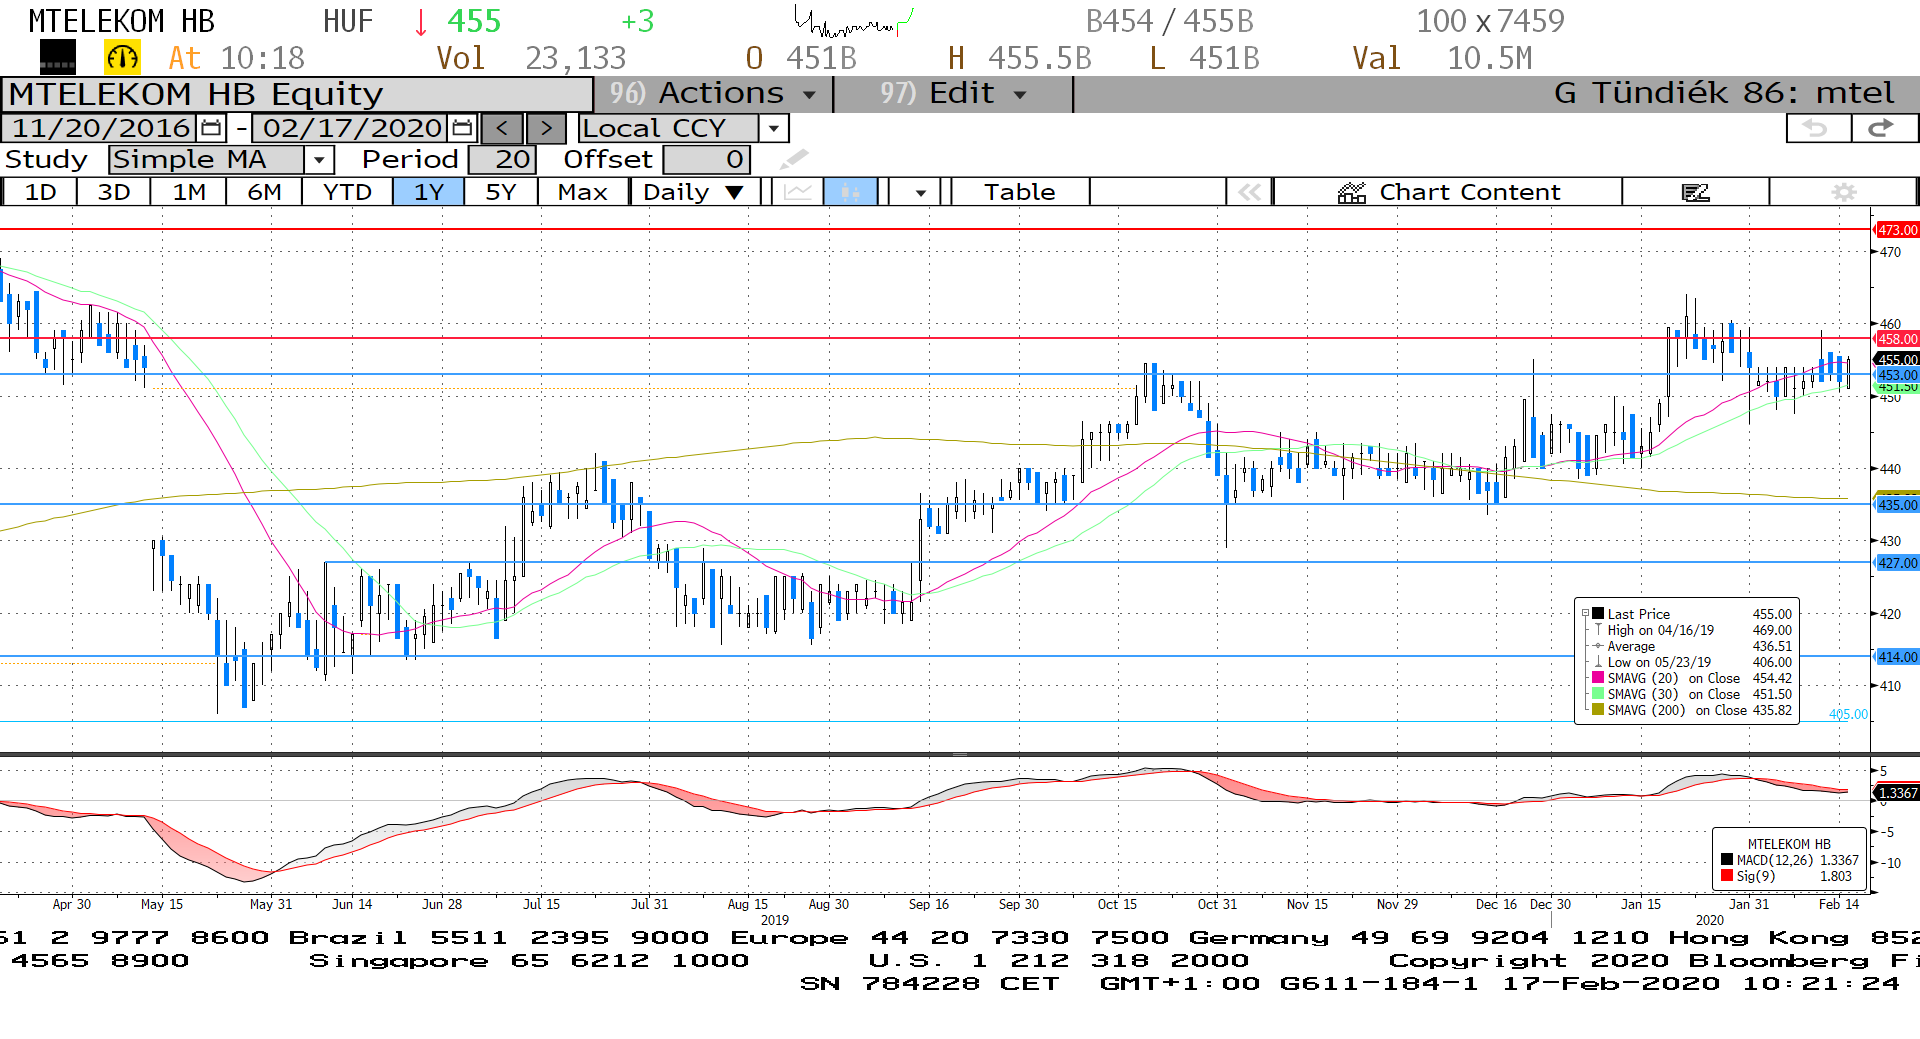Open the 97) Edit menu
The width and height of the screenshot is (1920, 1039).
tap(953, 94)
